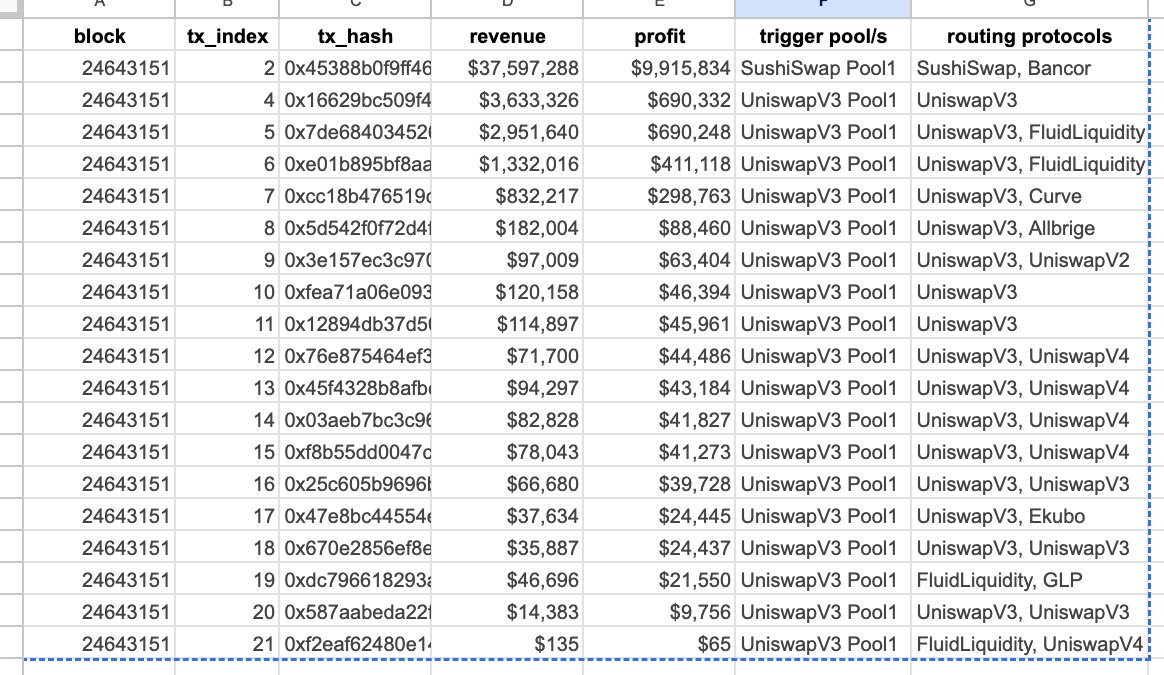The width and height of the screenshot is (1164, 675).
Task: Click revenue cell $97,009
Action: coord(507,260)
